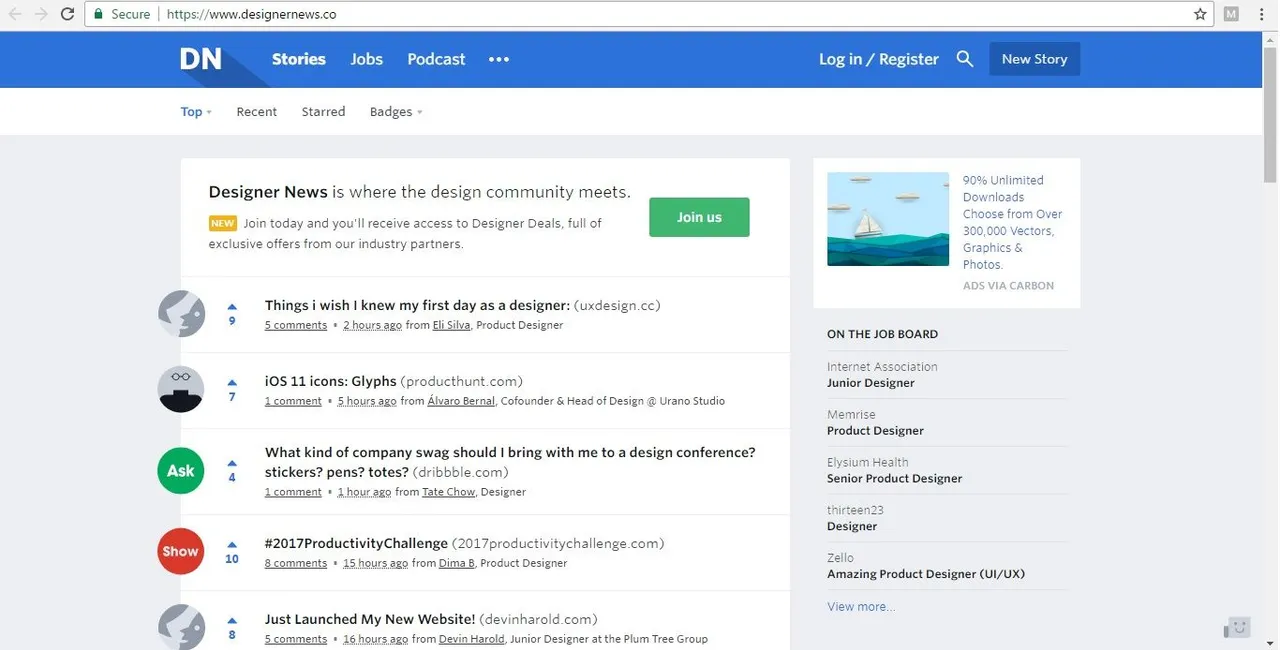This screenshot has width=1280, height=650.
Task: Open Eli Silva's avatar icon
Action: coord(181,314)
